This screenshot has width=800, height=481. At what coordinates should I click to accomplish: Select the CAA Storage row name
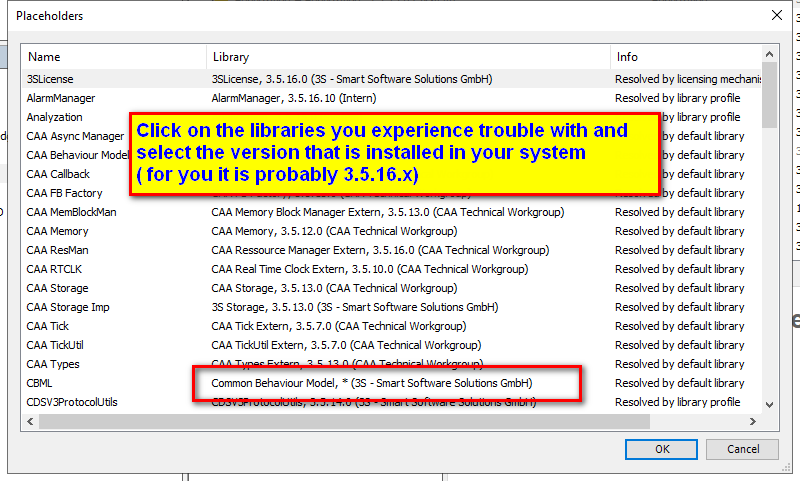57,288
